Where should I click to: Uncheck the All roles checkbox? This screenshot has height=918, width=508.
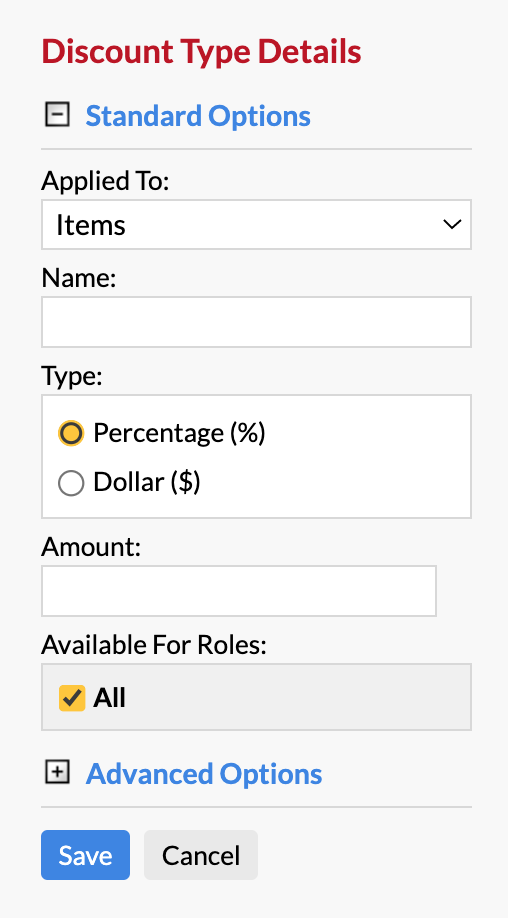[x=72, y=698]
